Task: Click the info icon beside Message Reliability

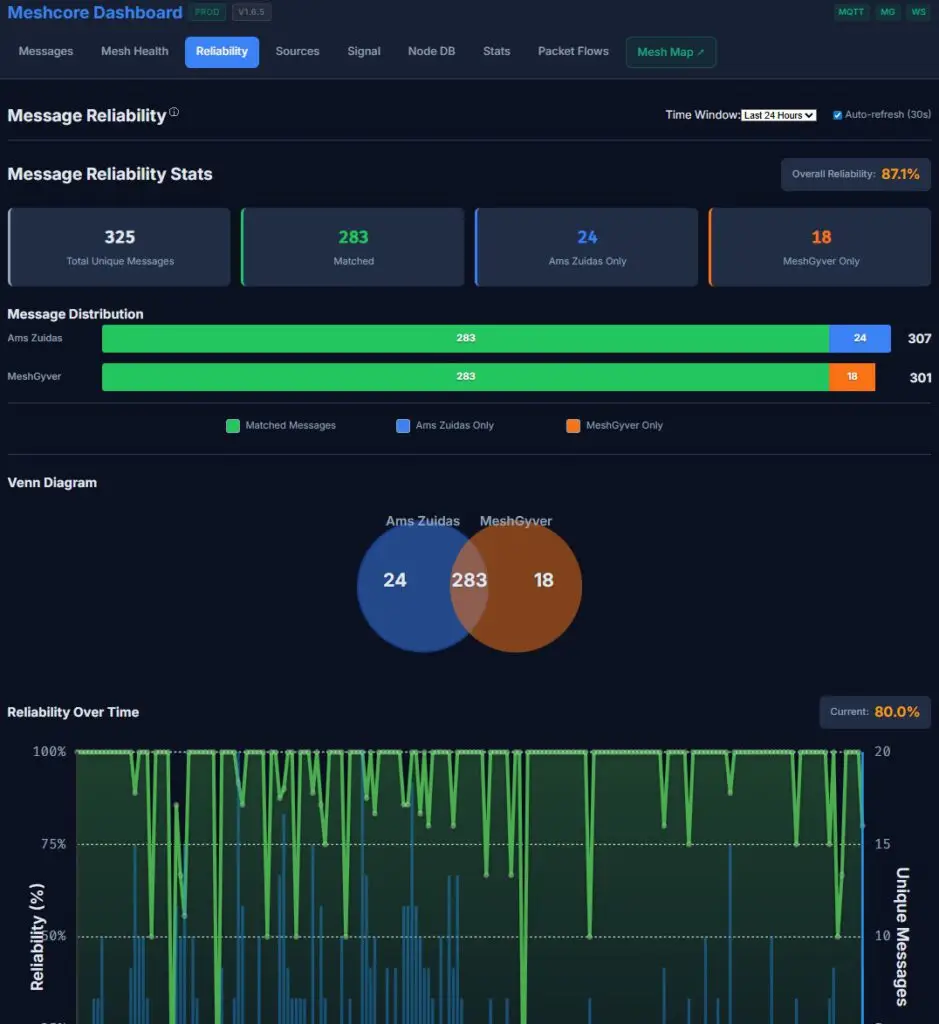Action: 174,113
